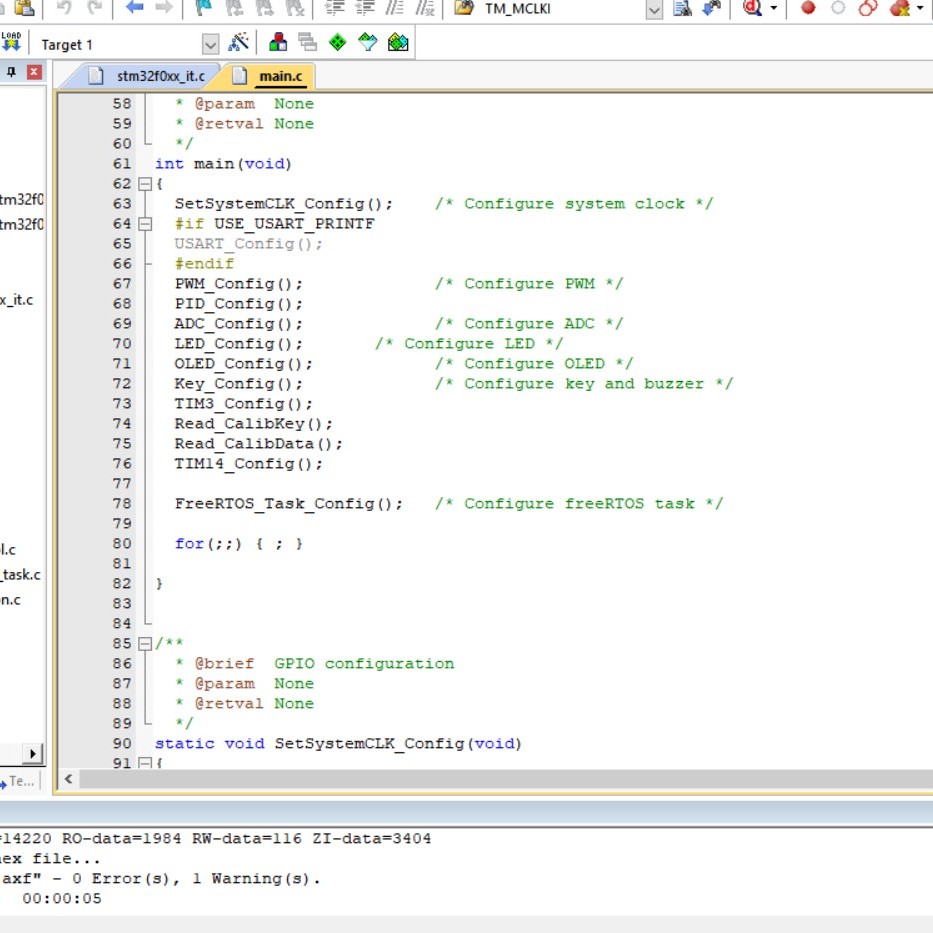Image resolution: width=933 pixels, height=933 pixels.
Task: Click the for(;;) loop on line 80
Action: tap(238, 544)
